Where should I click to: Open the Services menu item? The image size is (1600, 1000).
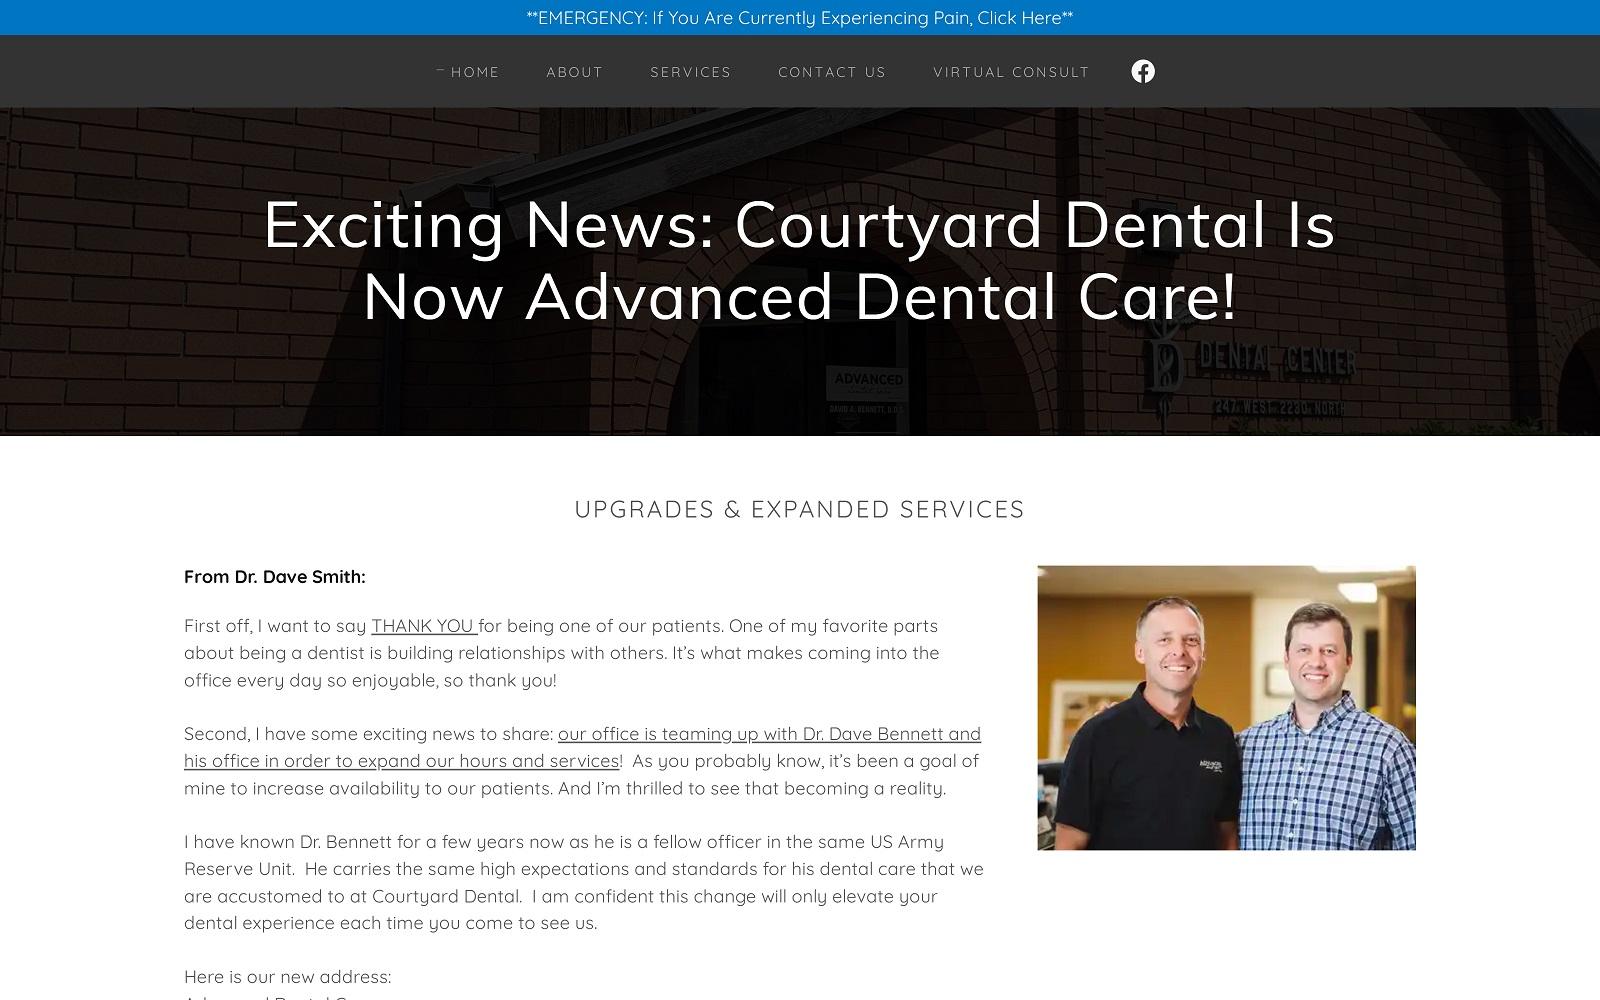tap(691, 72)
